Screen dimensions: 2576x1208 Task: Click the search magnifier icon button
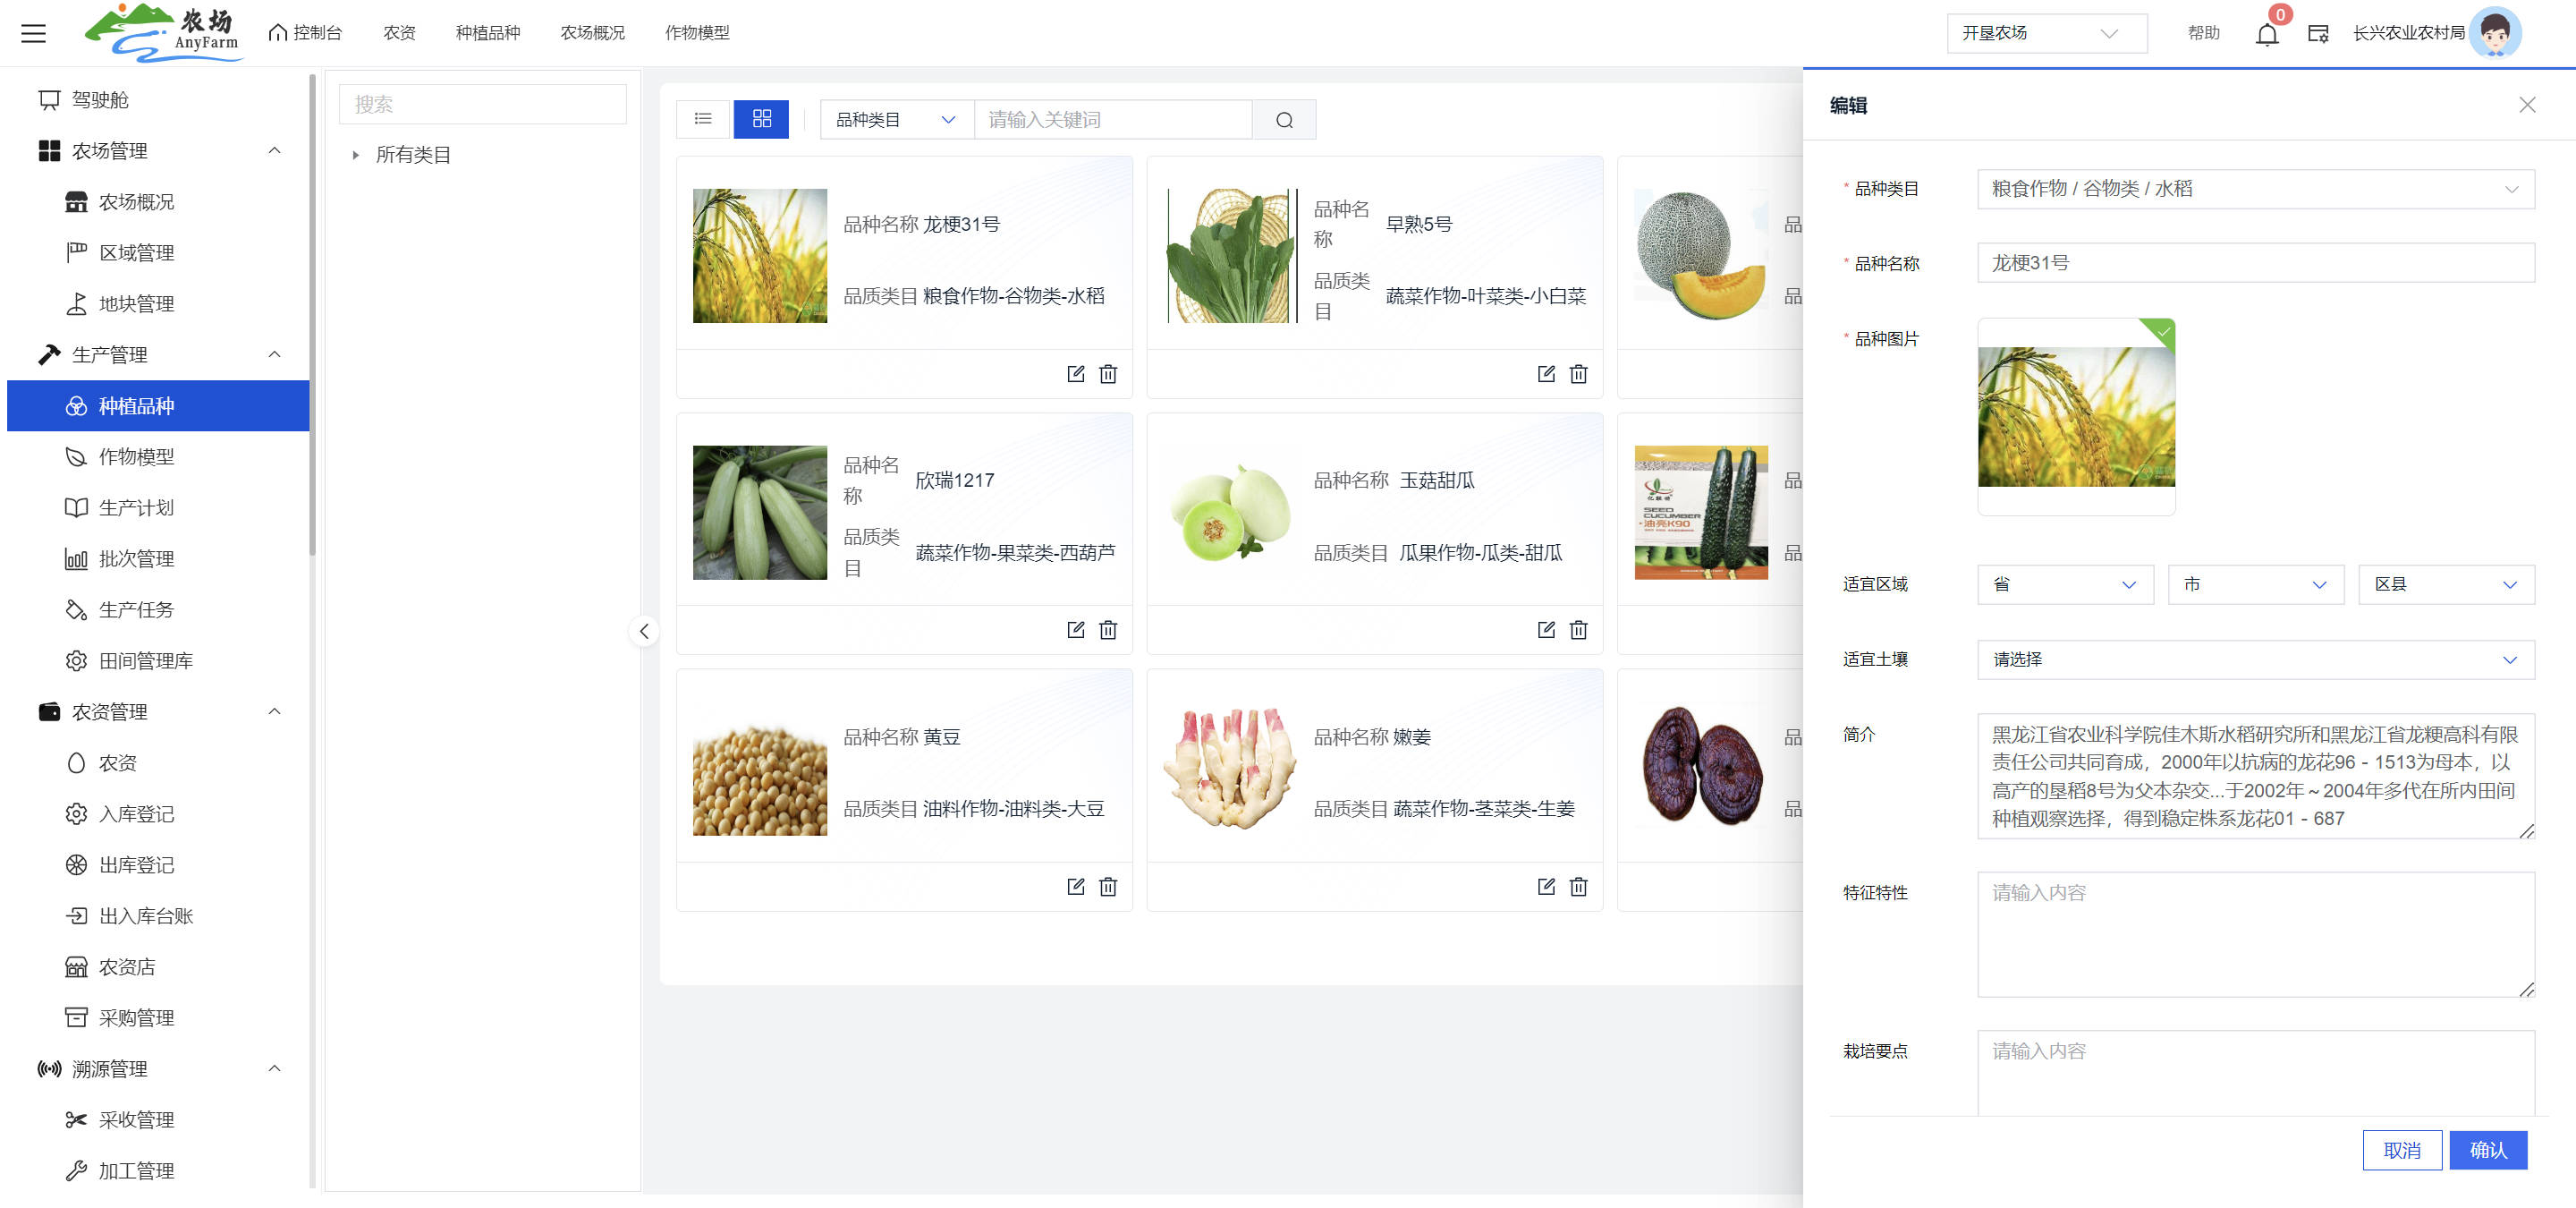coord(1284,120)
